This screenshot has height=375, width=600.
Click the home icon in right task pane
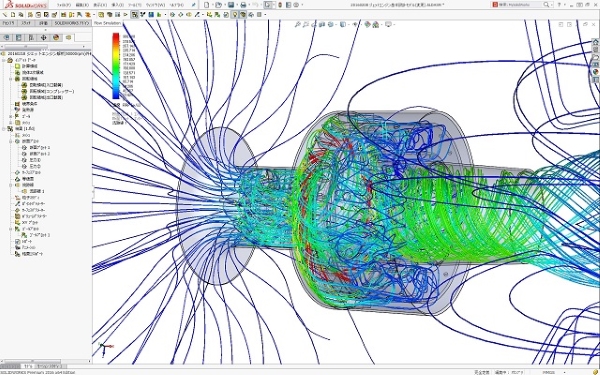pos(595,42)
